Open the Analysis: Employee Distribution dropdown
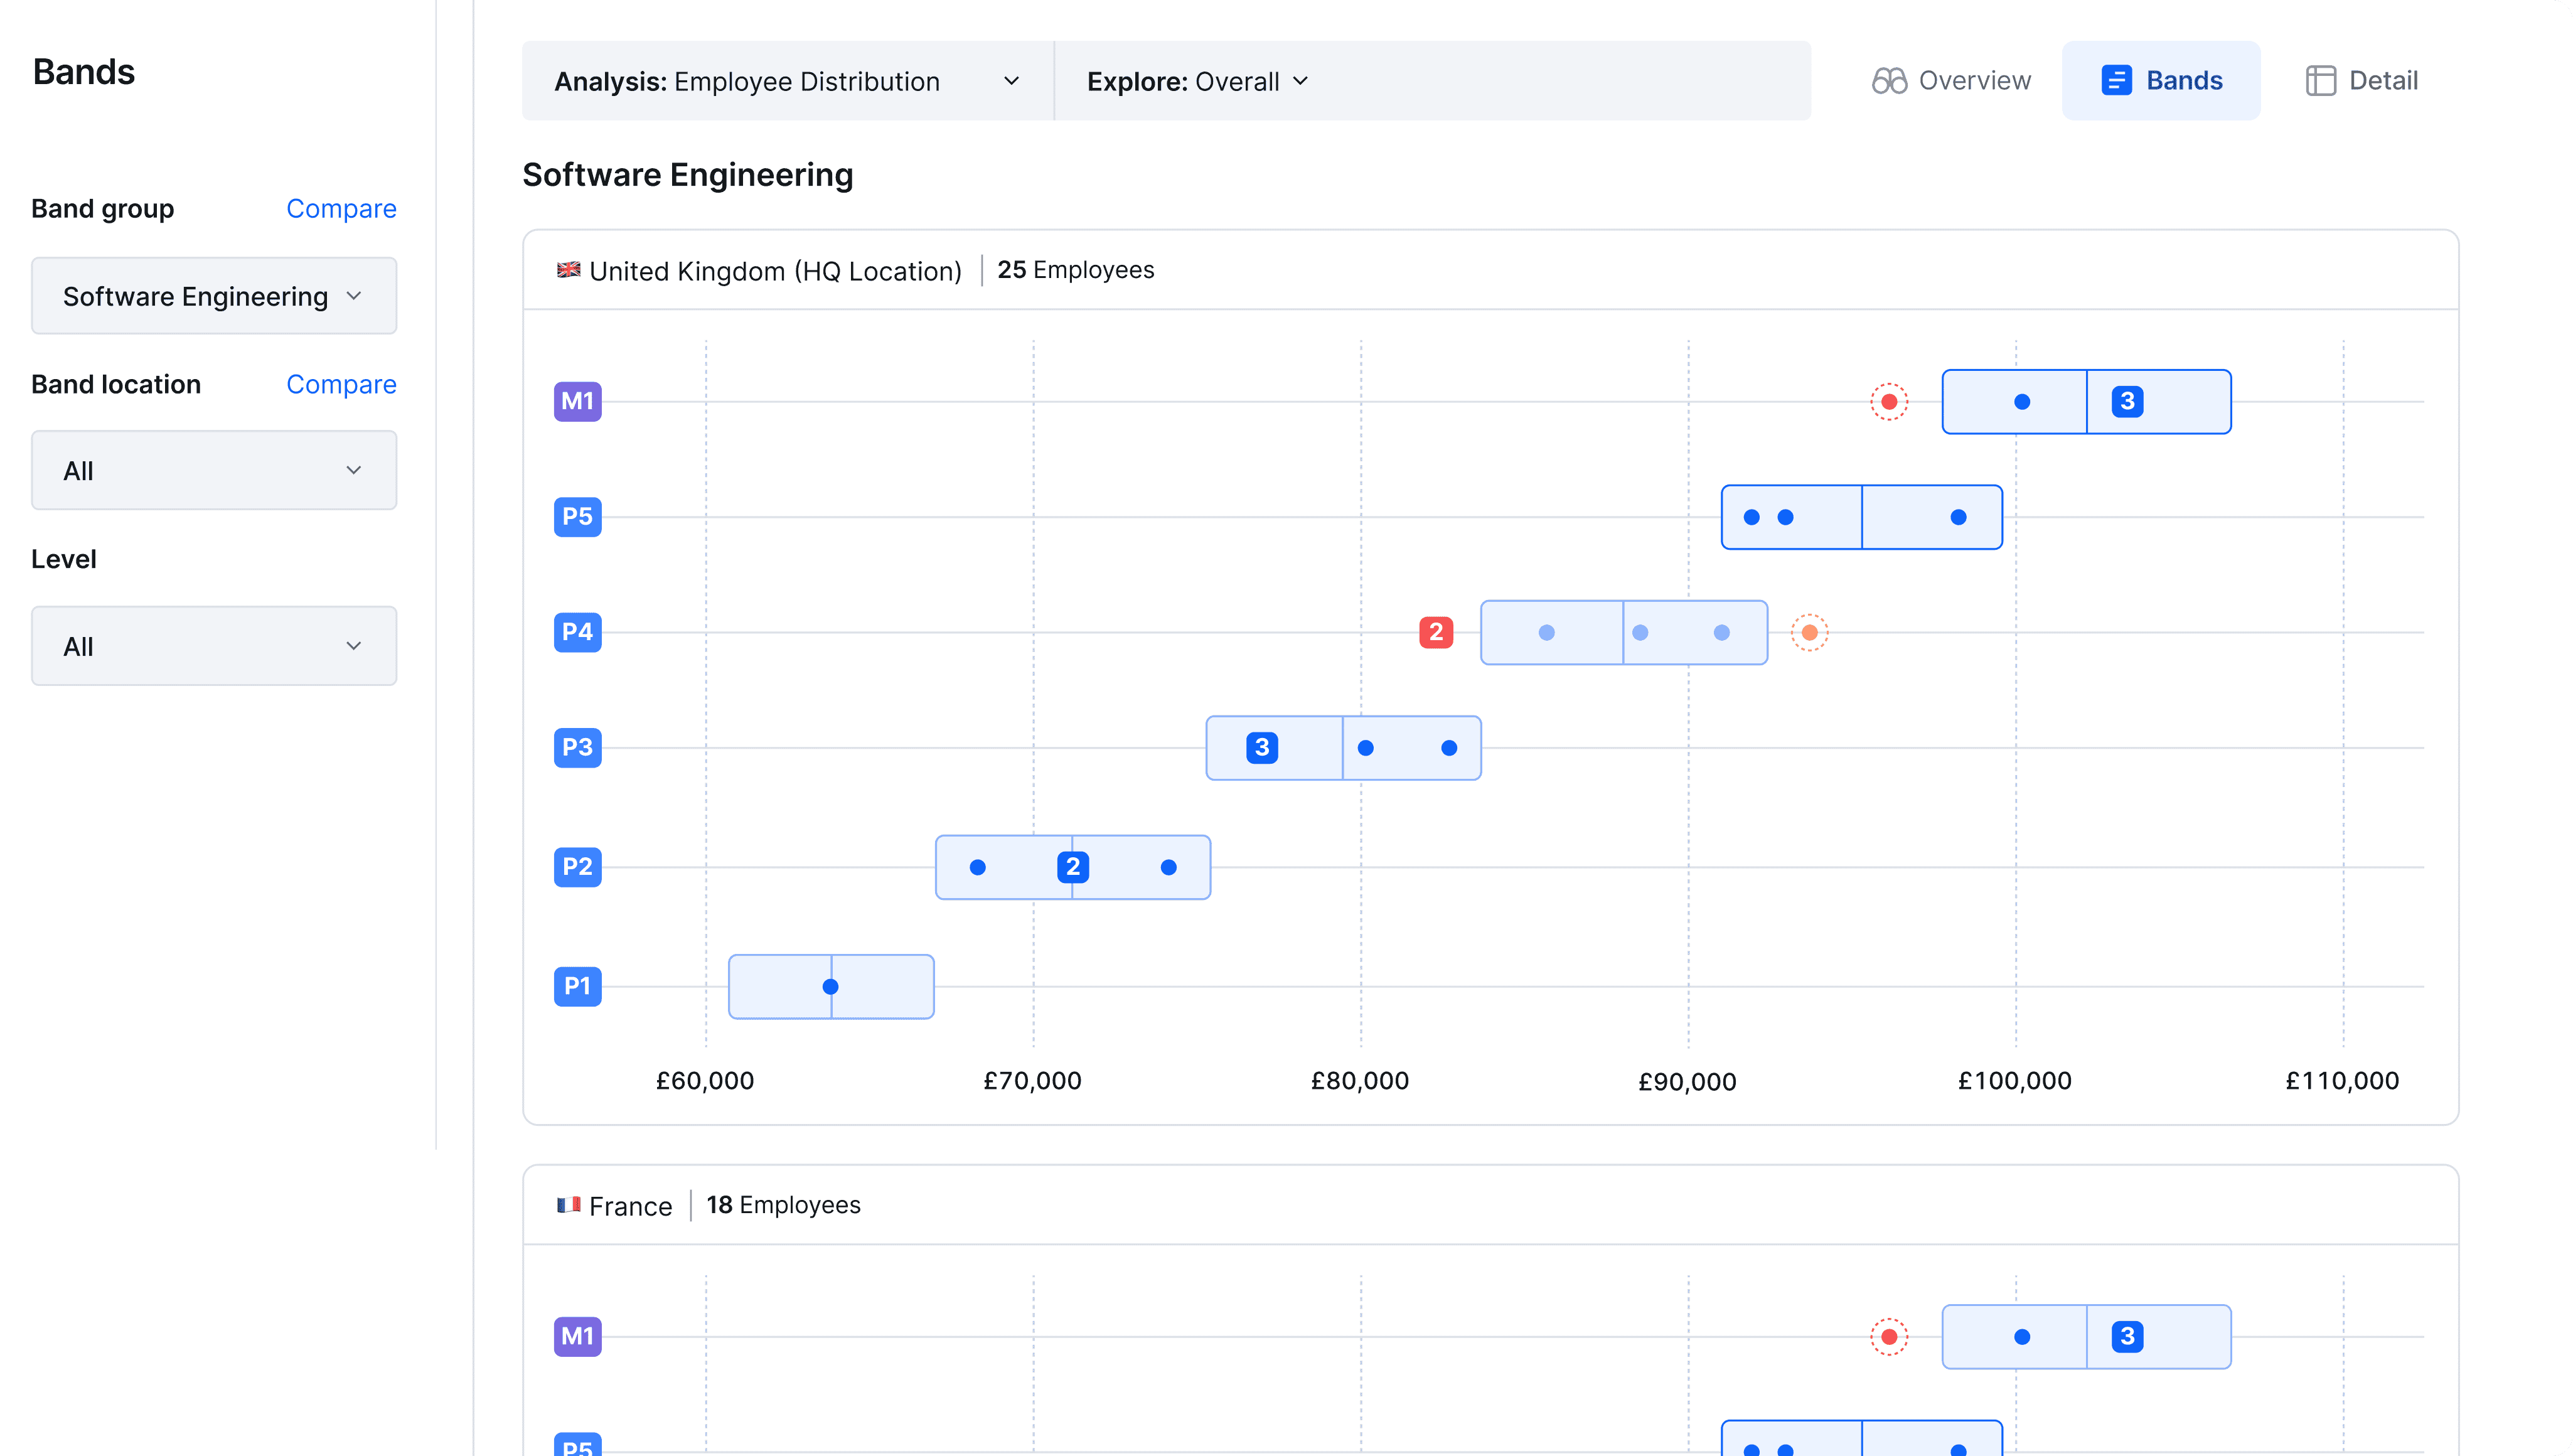Image resolution: width=2573 pixels, height=1456 pixels. point(788,81)
